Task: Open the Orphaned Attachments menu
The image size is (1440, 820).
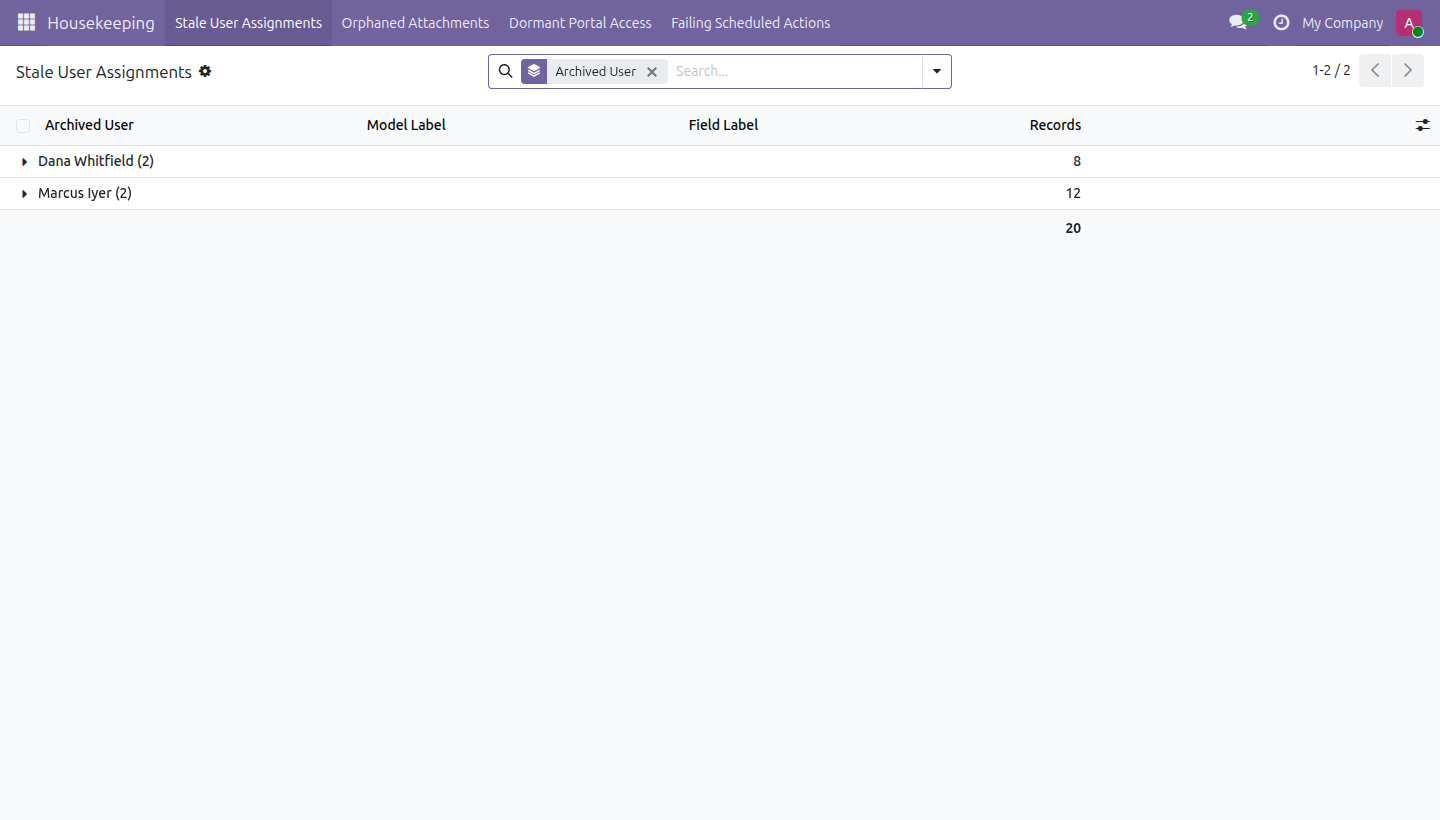Action: [415, 23]
